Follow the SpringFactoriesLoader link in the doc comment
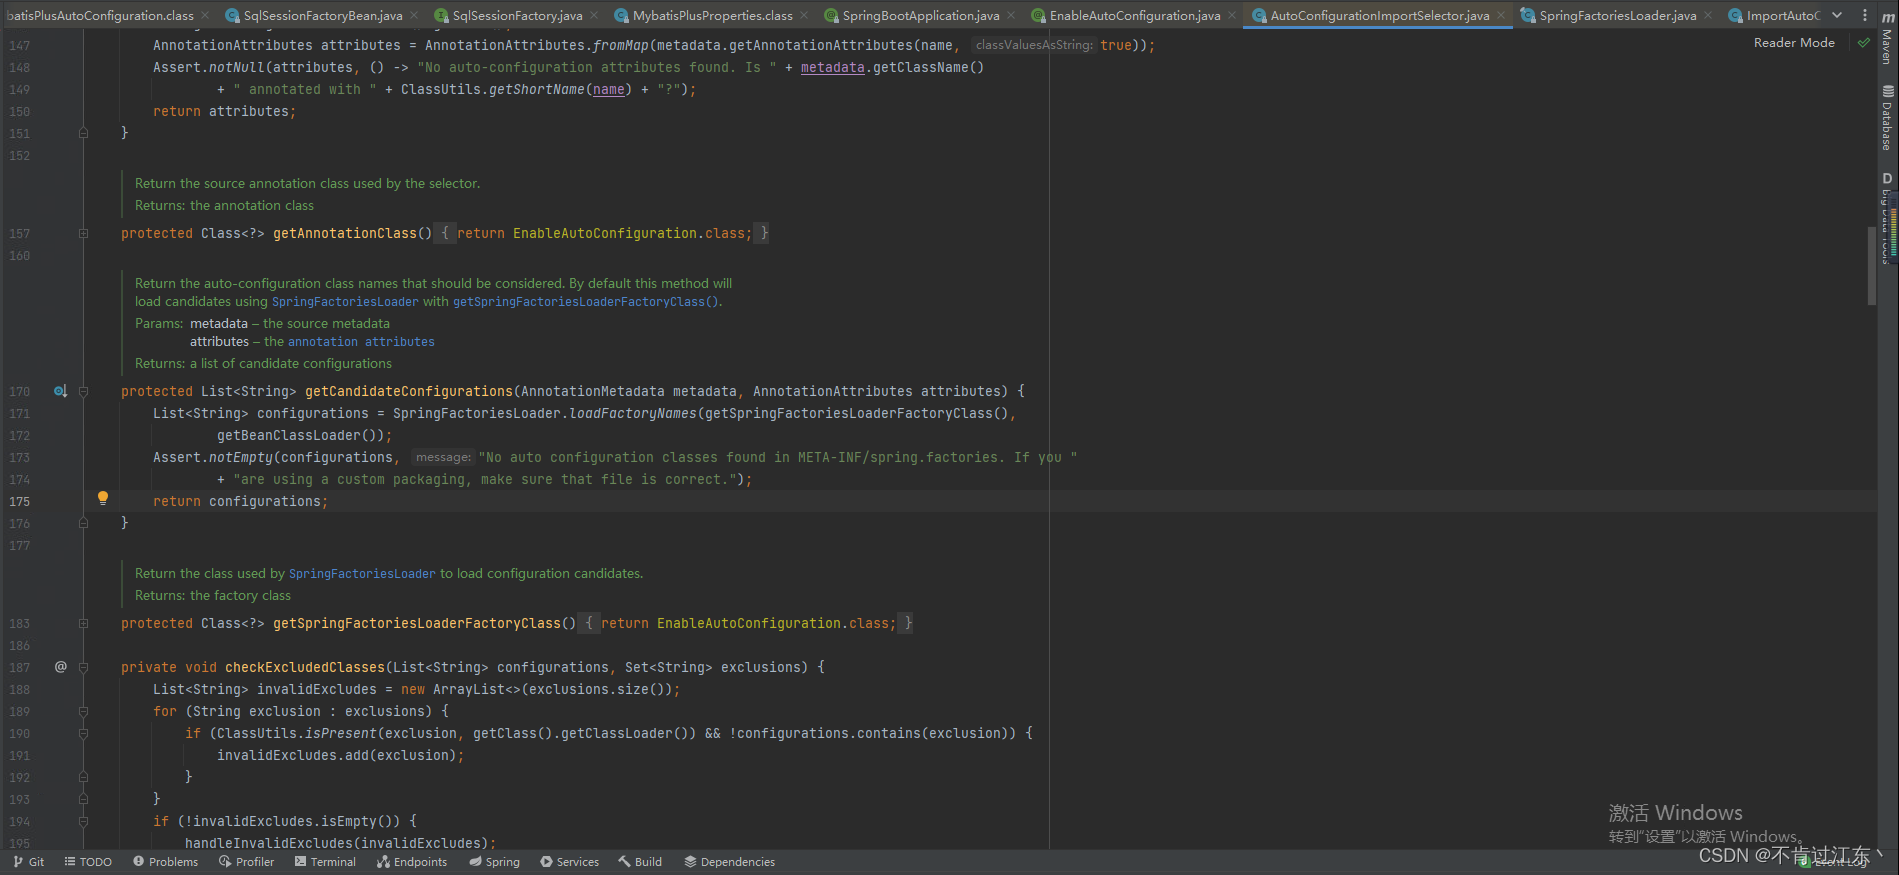The height and width of the screenshot is (875, 1899). pos(345,302)
